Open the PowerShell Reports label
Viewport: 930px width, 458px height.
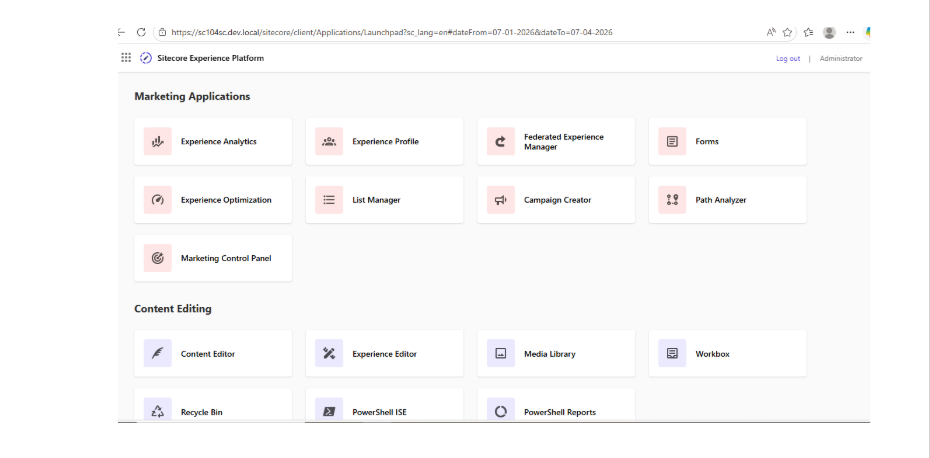(x=560, y=412)
